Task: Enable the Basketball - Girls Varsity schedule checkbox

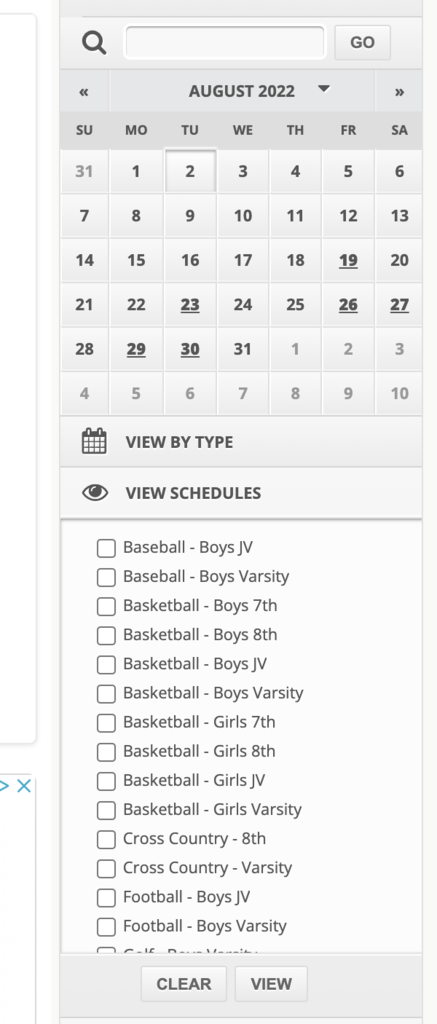Action: pos(106,810)
